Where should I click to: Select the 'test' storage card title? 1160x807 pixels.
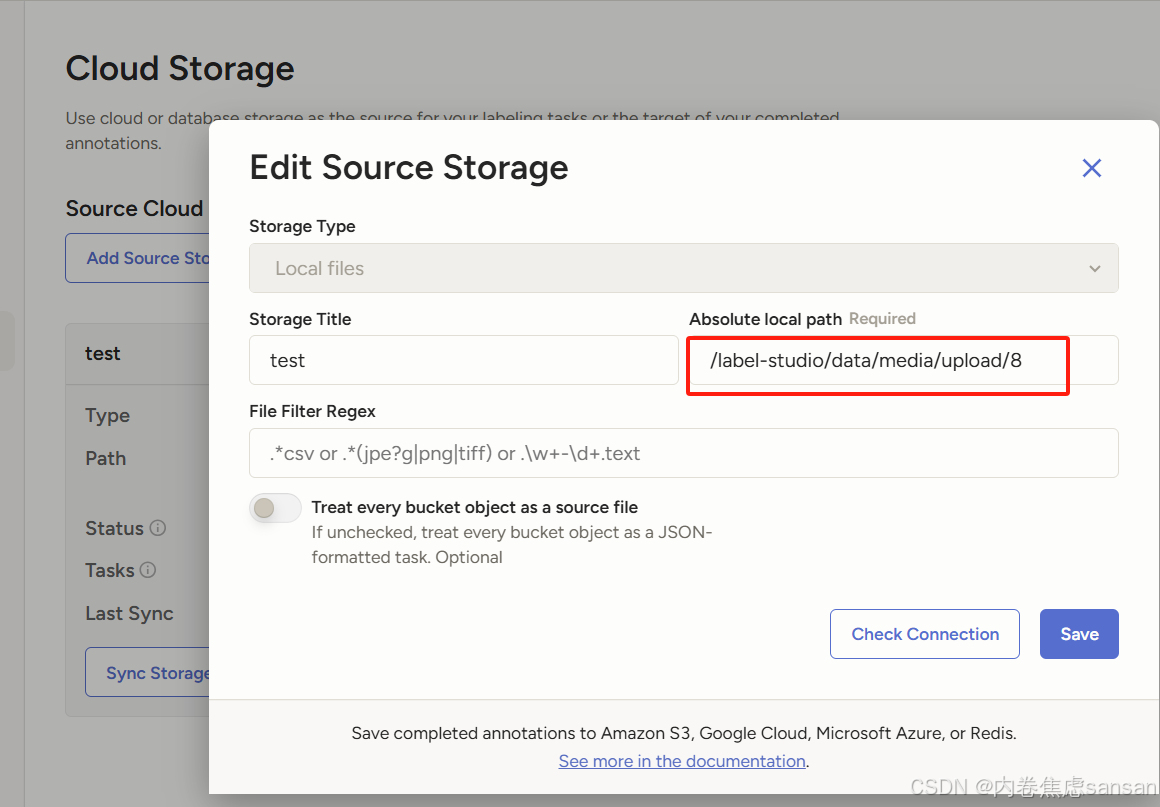point(103,353)
